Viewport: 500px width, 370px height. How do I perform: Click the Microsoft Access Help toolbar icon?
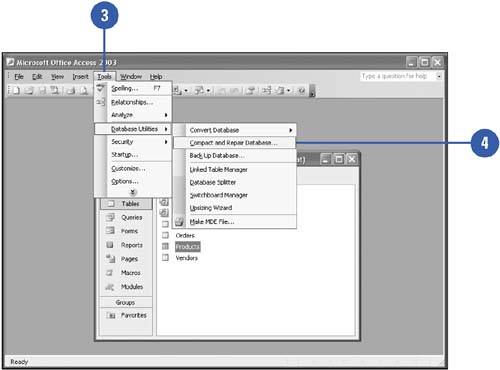point(301,90)
